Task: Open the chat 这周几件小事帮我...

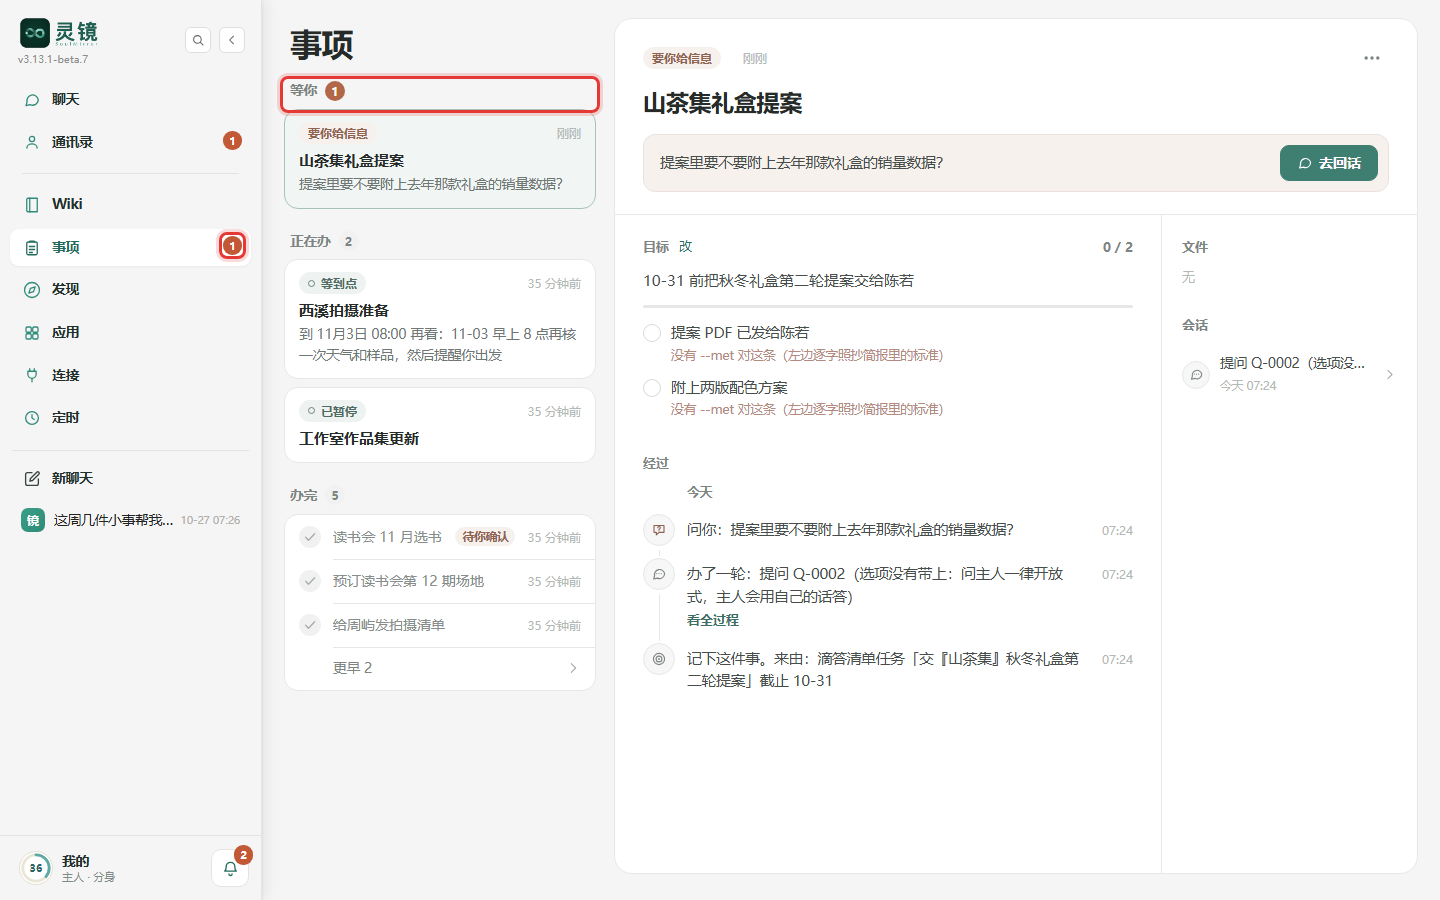Action: tap(130, 520)
